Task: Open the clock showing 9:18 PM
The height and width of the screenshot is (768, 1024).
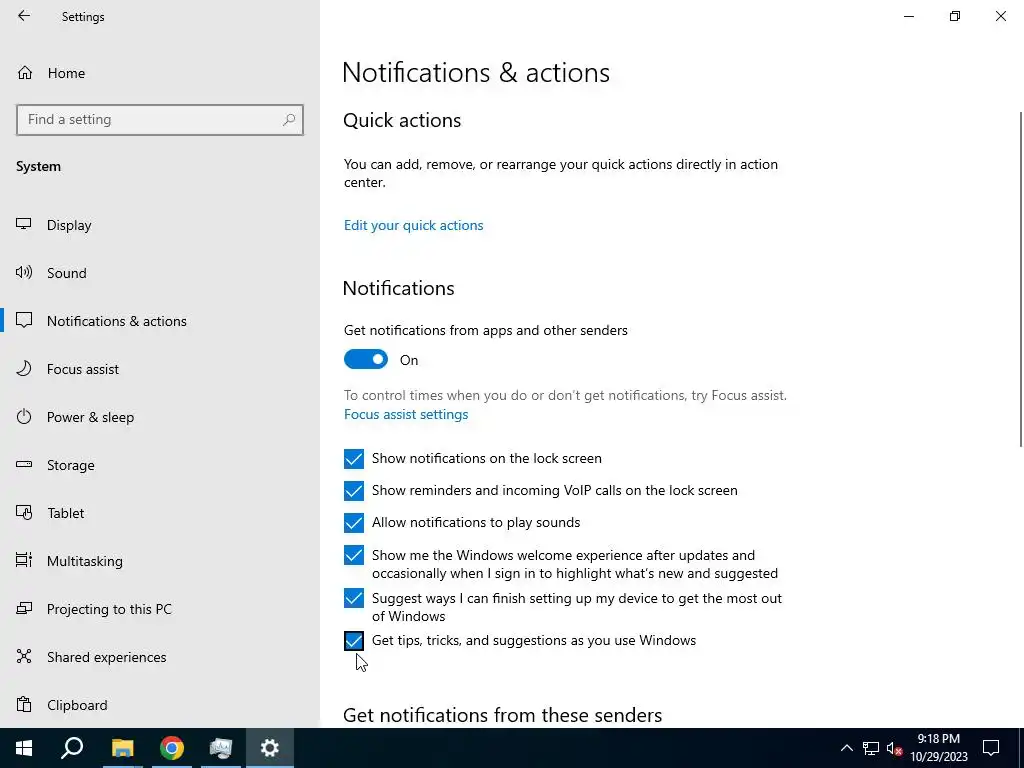Action: click(938, 748)
